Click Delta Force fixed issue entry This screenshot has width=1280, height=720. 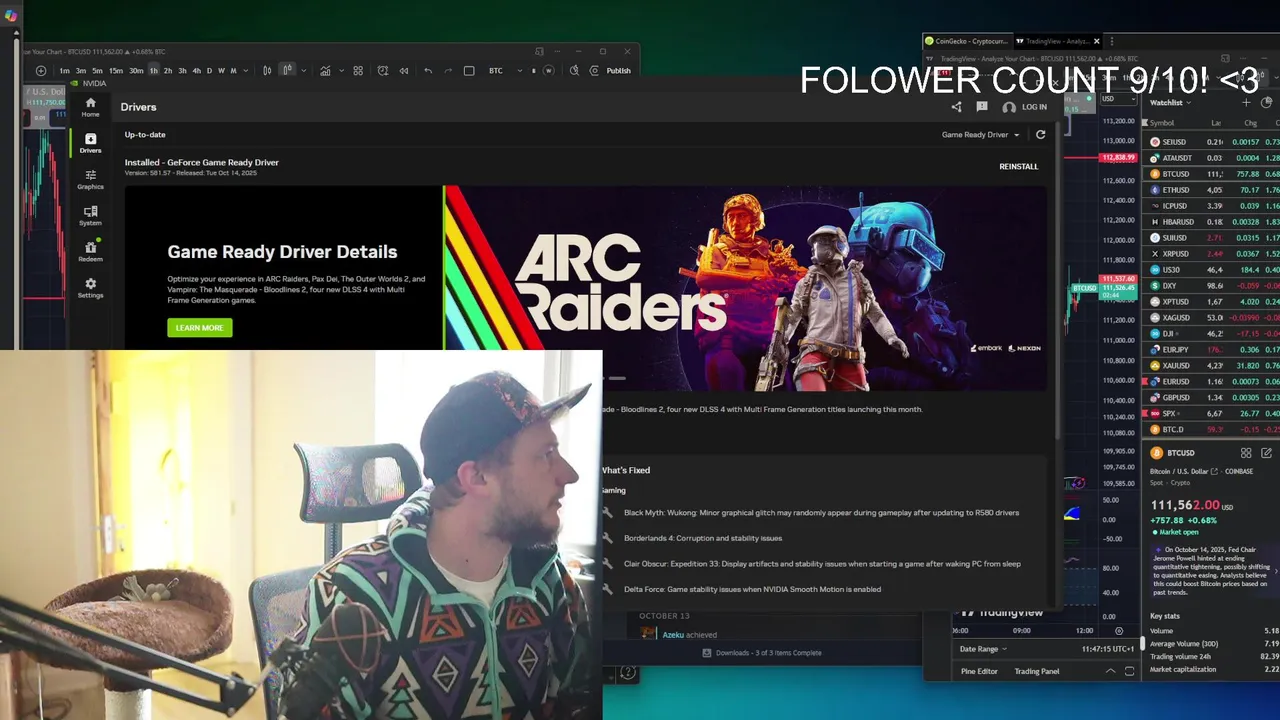tap(752, 589)
